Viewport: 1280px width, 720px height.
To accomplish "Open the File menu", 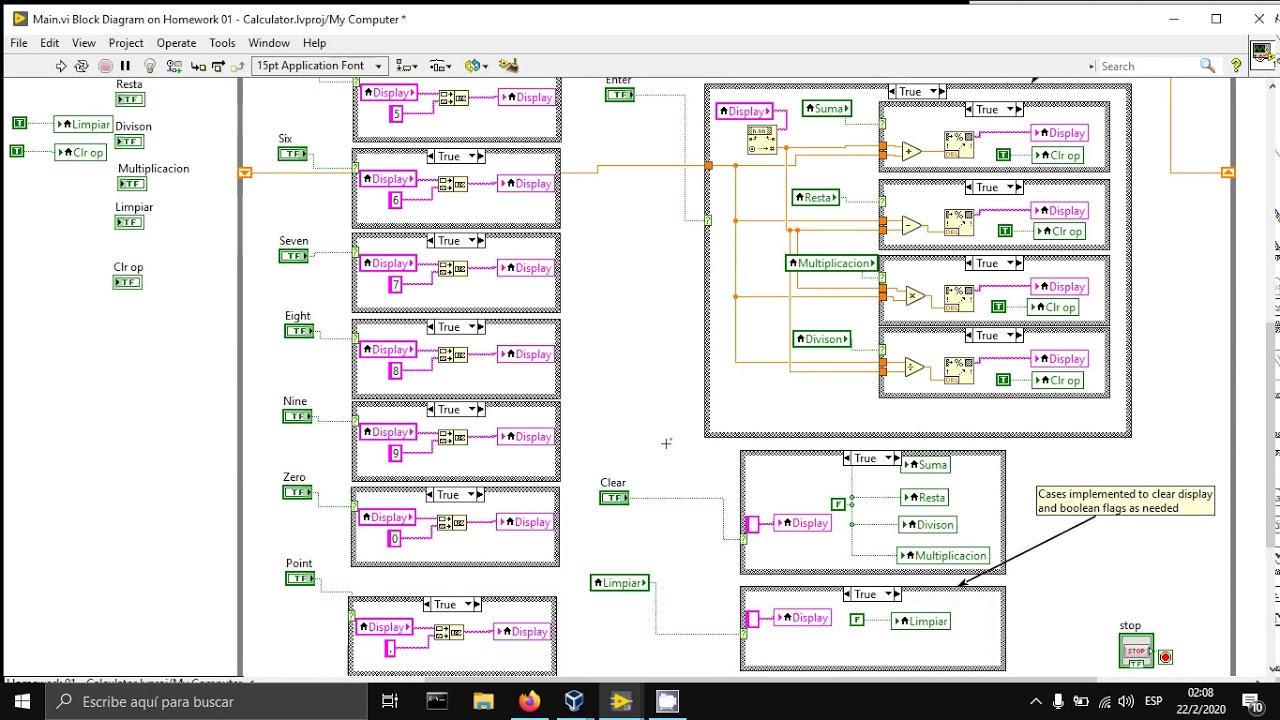I will (x=19, y=43).
